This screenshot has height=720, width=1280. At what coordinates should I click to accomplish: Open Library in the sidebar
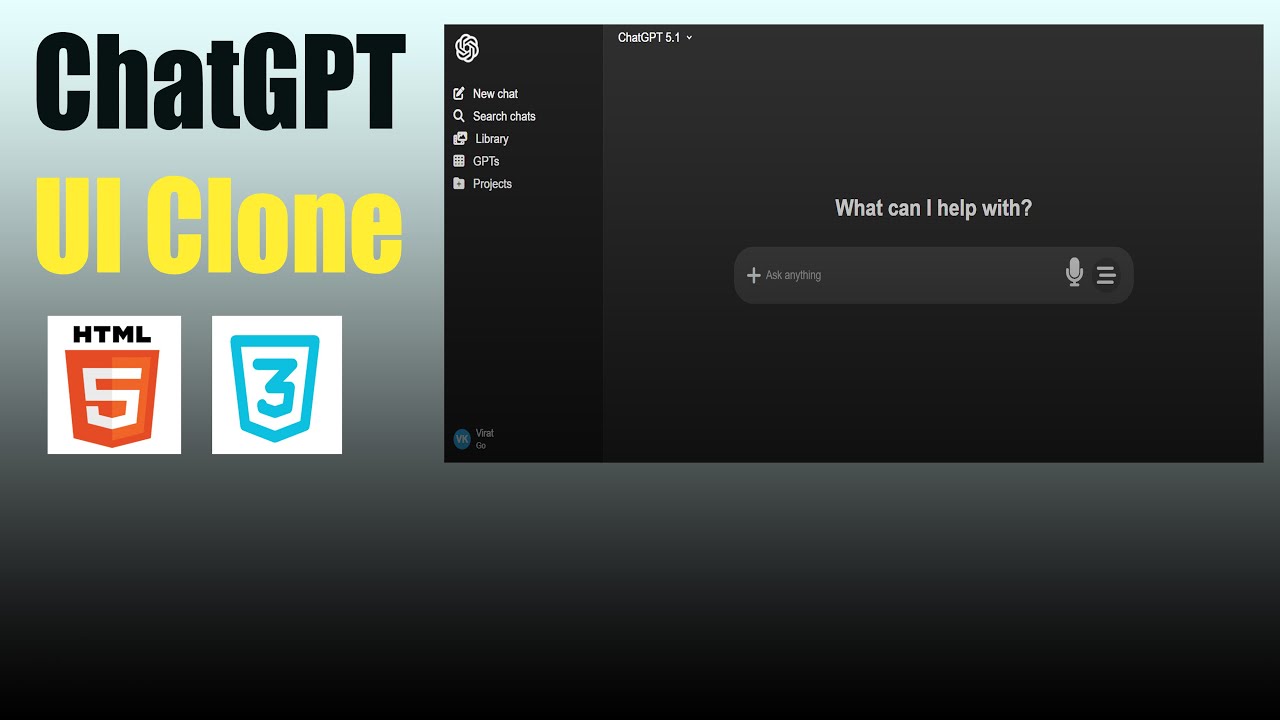point(492,139)
